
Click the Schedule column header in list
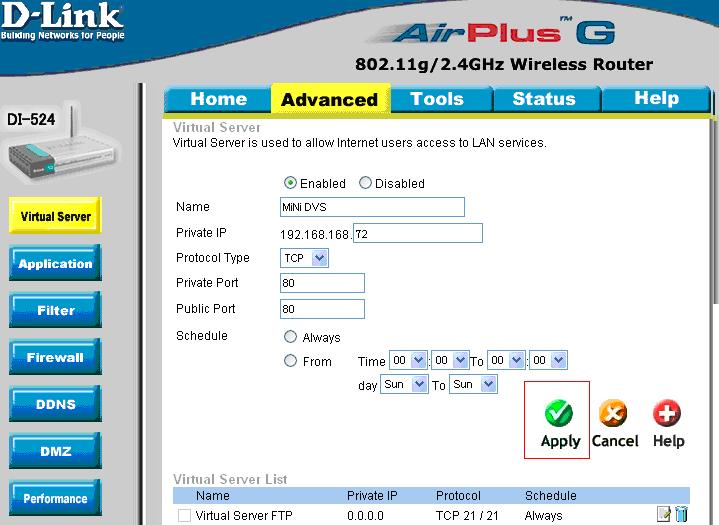tap(550, 496)
